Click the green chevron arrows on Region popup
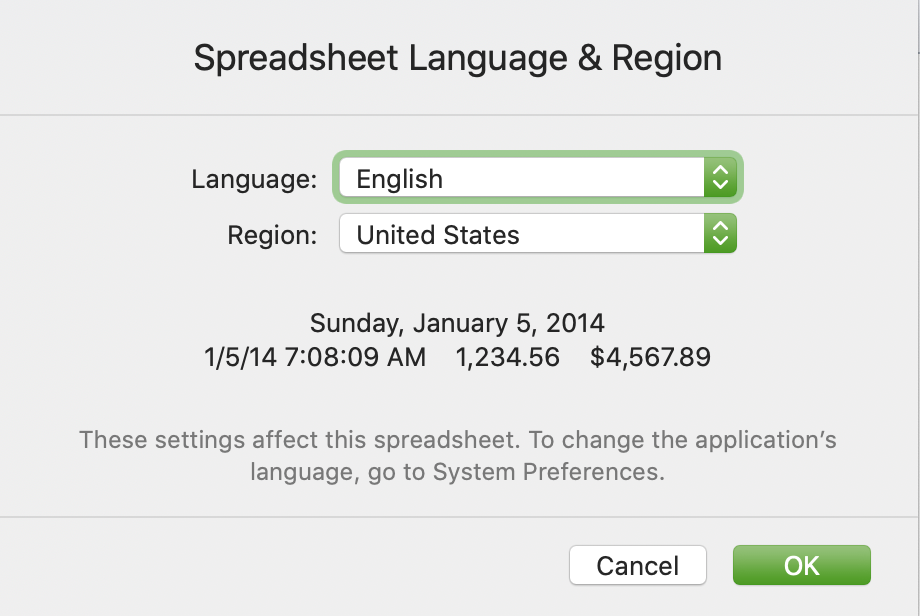Screen dimensions: 920x616 pyautogui.click(x=720, y=235)
